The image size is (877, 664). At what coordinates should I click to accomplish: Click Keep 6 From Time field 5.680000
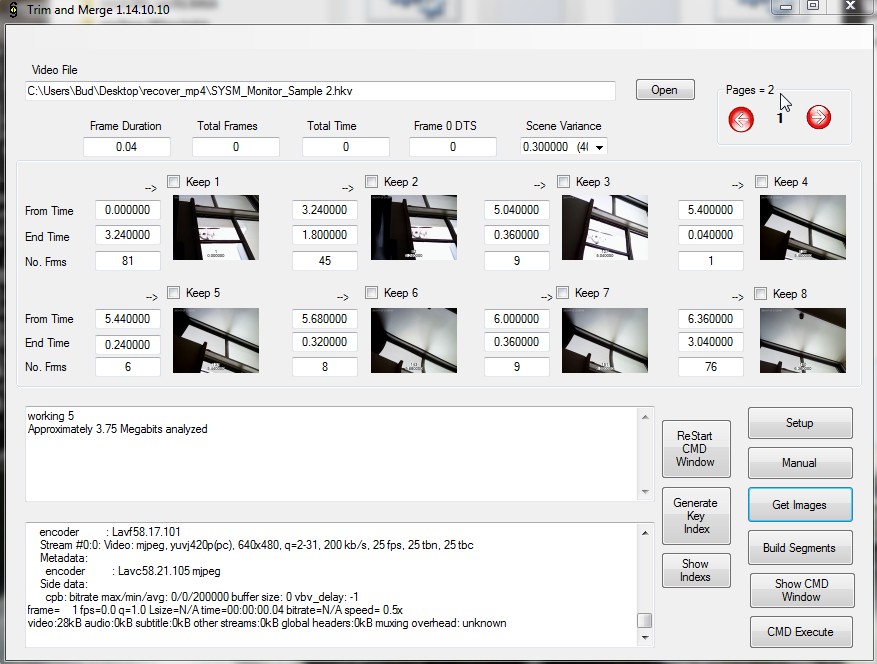click(325, 319)
